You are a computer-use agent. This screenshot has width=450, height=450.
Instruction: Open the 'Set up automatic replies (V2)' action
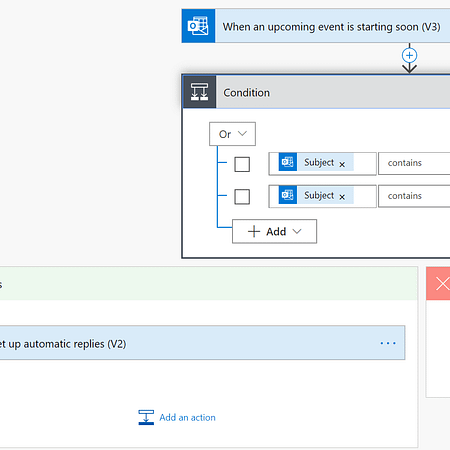coord(202,343)
